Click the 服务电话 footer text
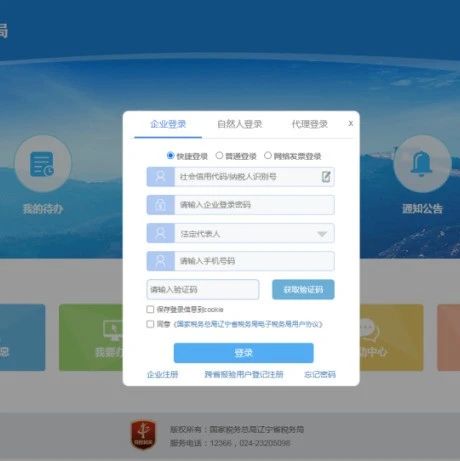460x461 pixels. click(x=230, y=443)
